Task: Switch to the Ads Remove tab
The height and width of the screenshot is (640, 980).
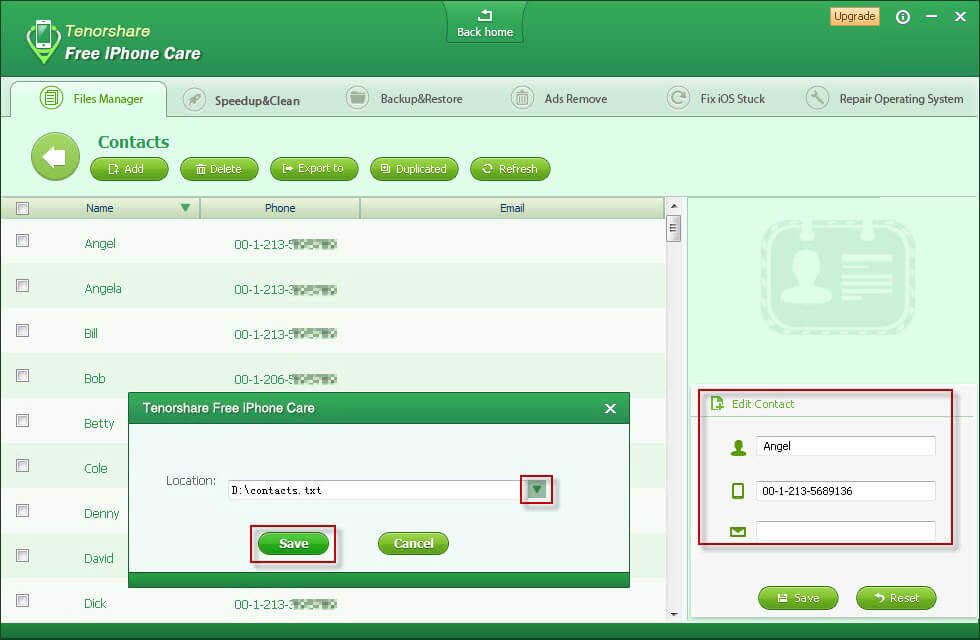Action: point(559,99)
